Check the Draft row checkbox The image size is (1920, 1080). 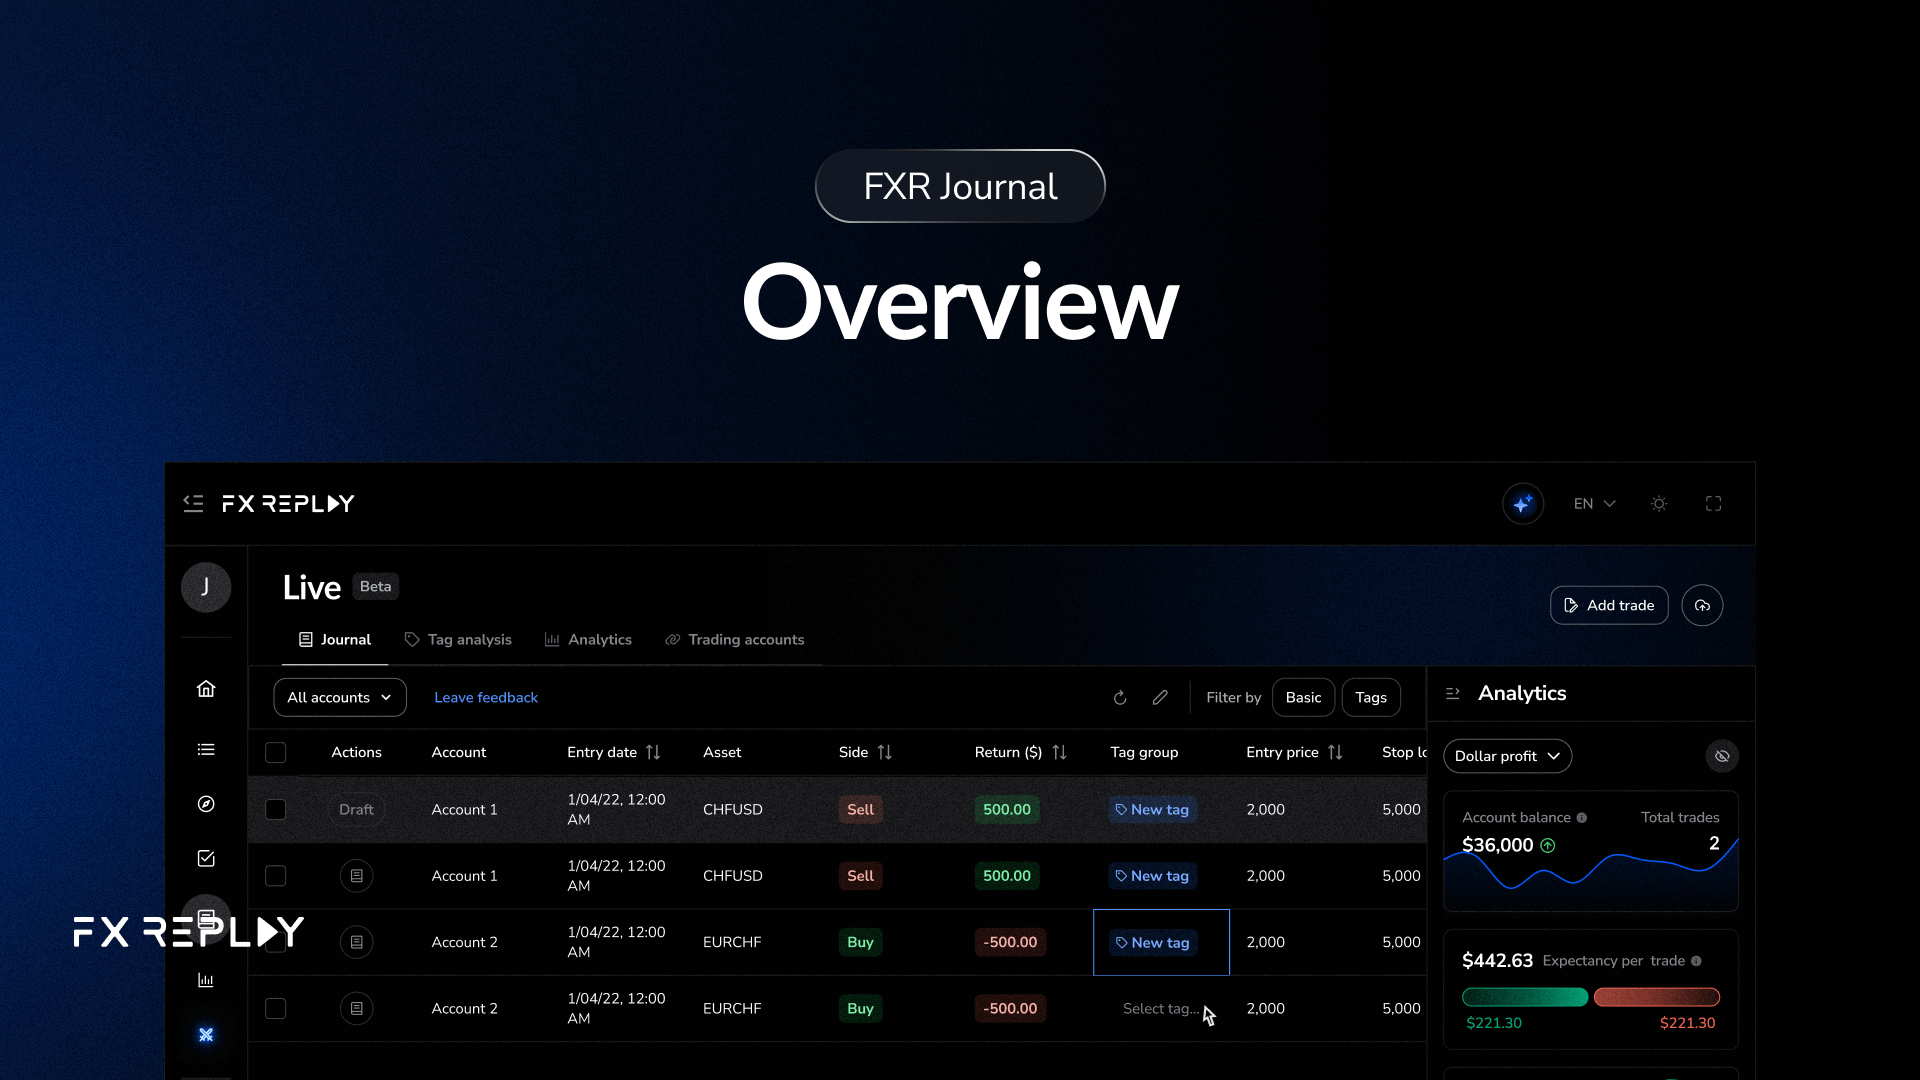(276, 810)
